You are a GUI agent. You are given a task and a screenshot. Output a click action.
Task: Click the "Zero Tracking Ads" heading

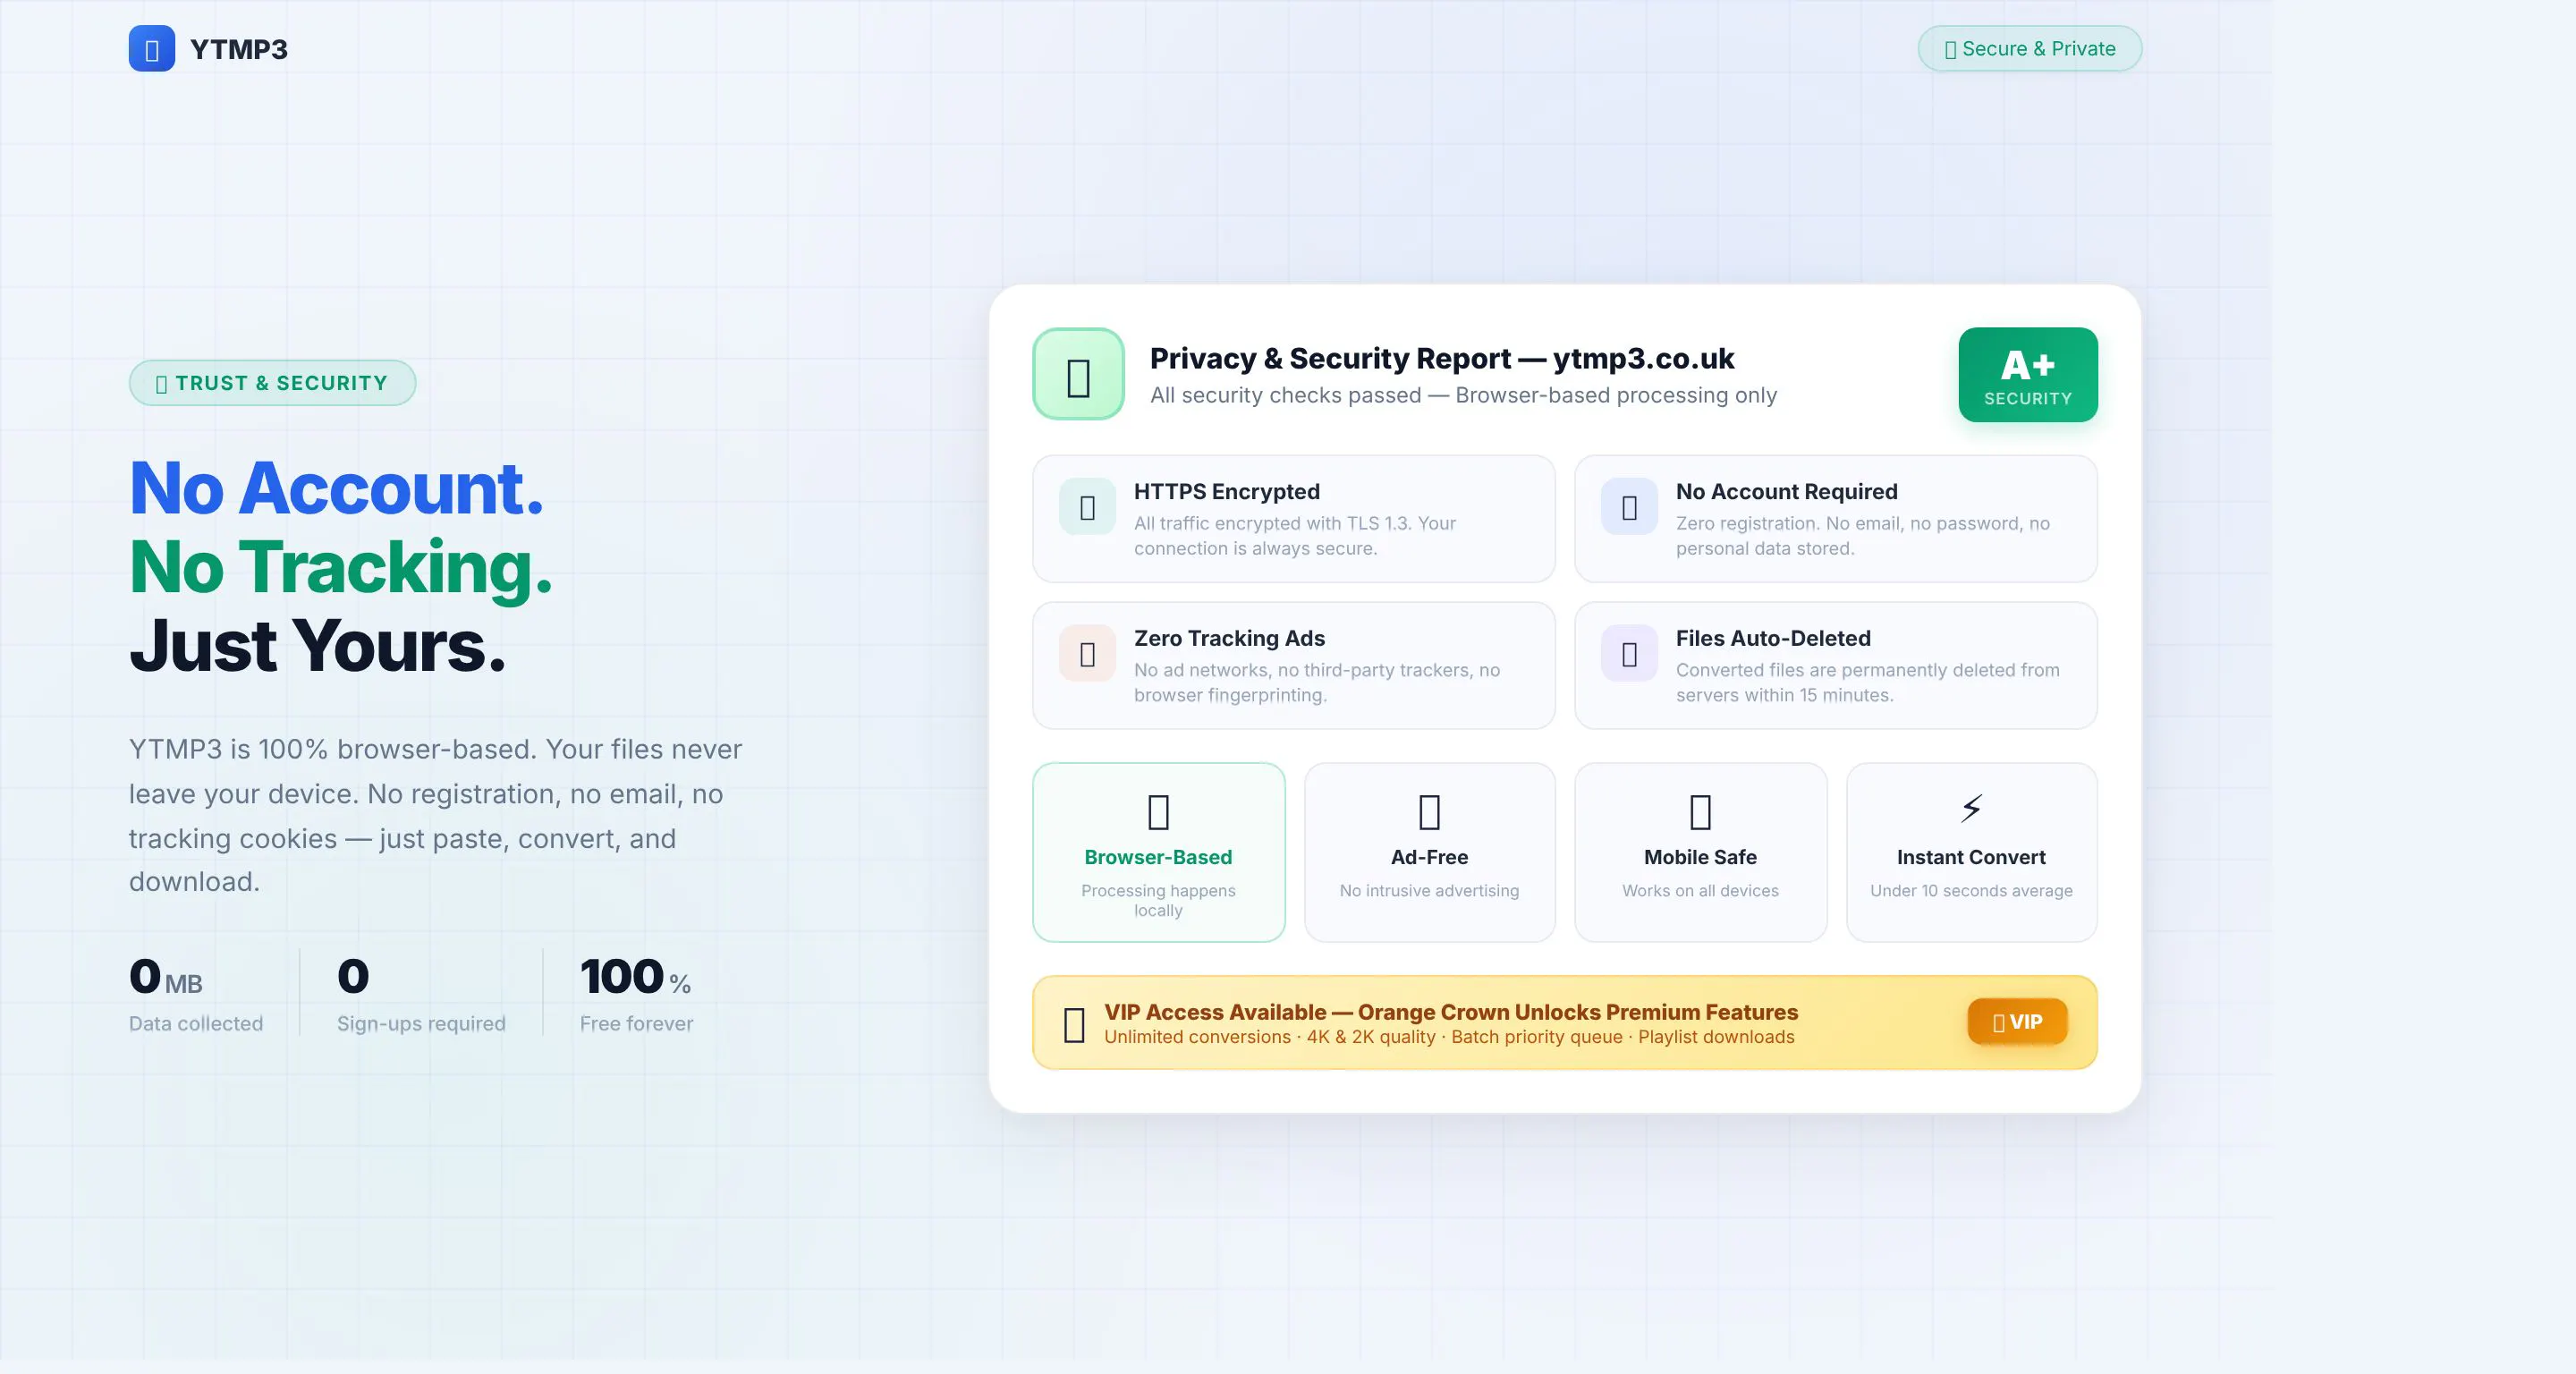(x=1229, y=638)
